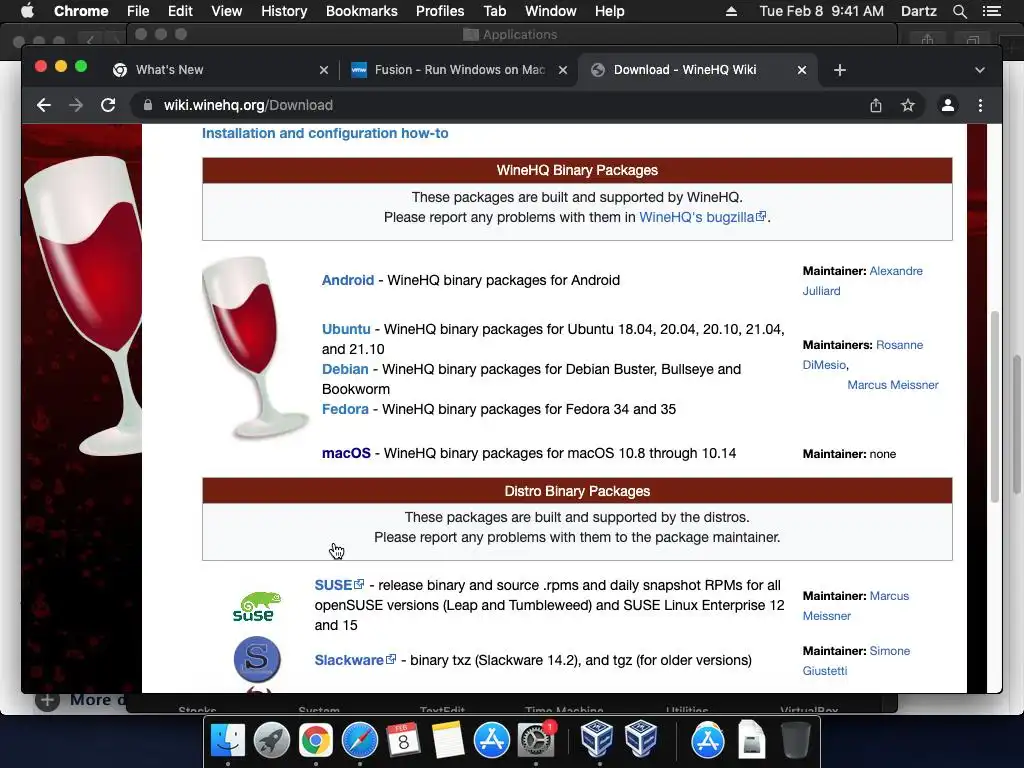The width and height of the screenshot is (1024, 768).
Task: Click the Dartz user name in the menu bar
Action: pos(919,11)
